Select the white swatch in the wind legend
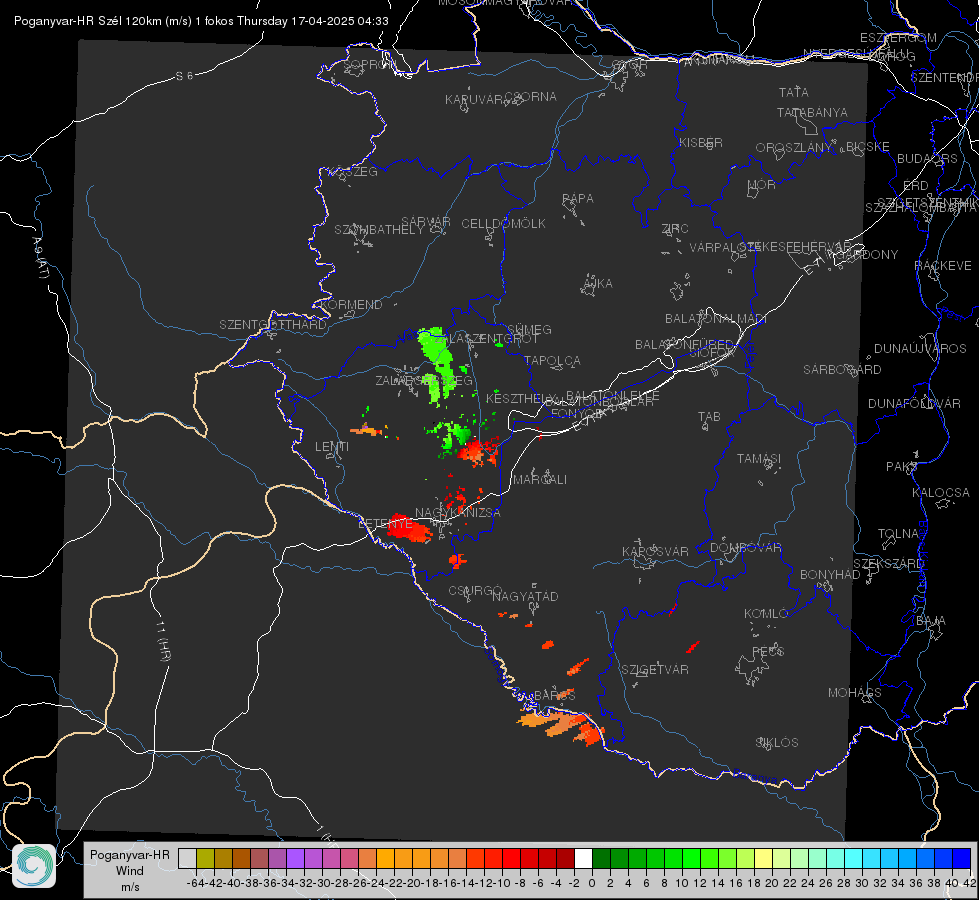 tap(583, 859)
